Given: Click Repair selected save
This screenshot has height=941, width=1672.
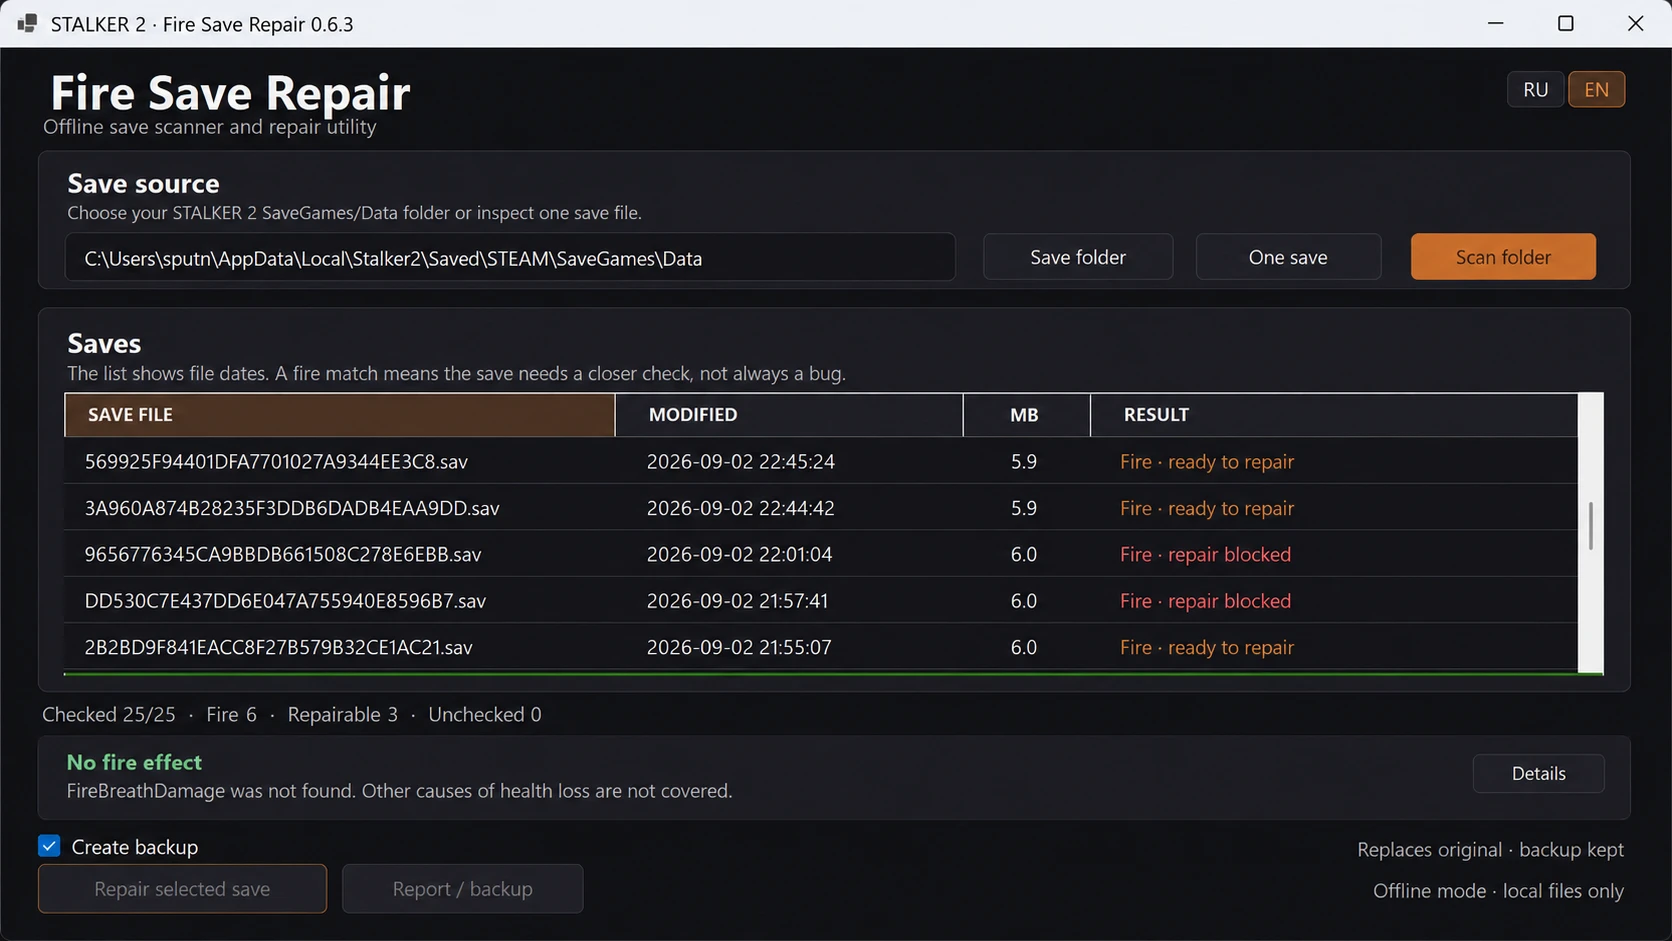Looking at the screenshot, I should click(182, 889).
